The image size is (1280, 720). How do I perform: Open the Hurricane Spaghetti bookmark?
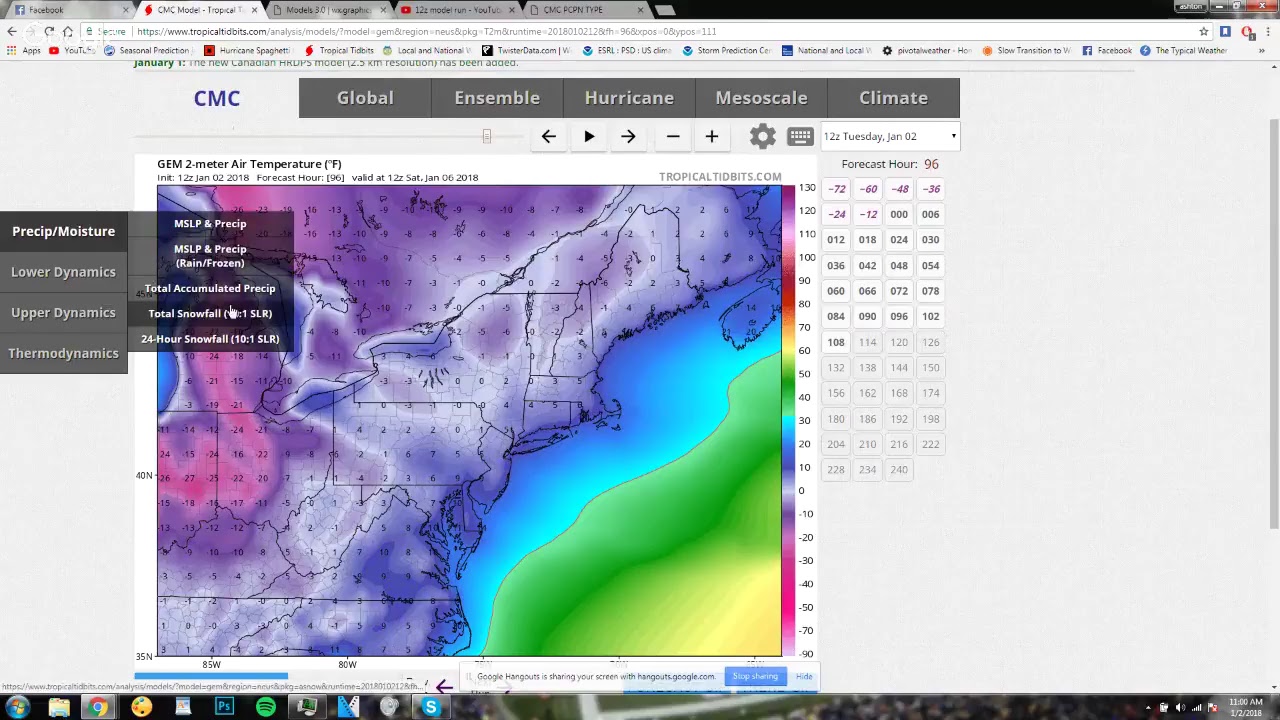pos(247,50)
